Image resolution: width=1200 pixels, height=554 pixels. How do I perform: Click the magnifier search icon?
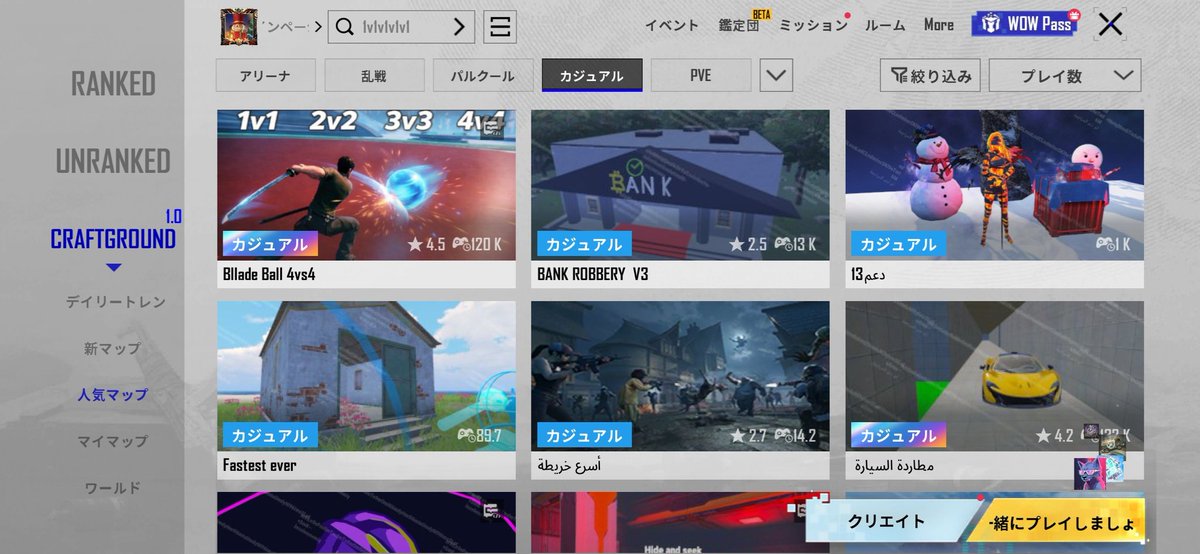click(x=345, y=27)
